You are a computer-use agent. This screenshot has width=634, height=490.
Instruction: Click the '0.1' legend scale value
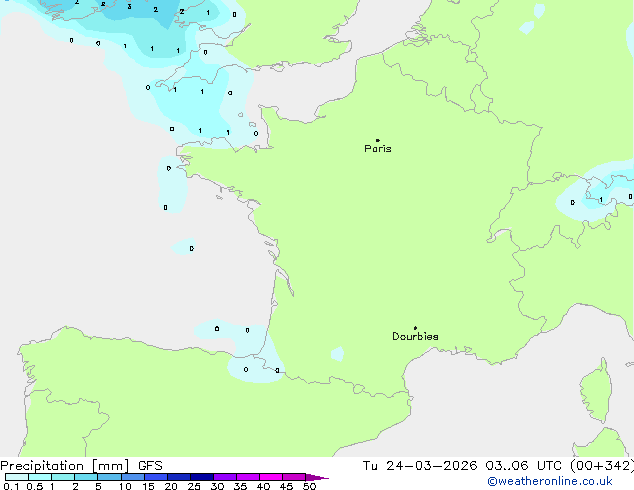pos(11,486)
